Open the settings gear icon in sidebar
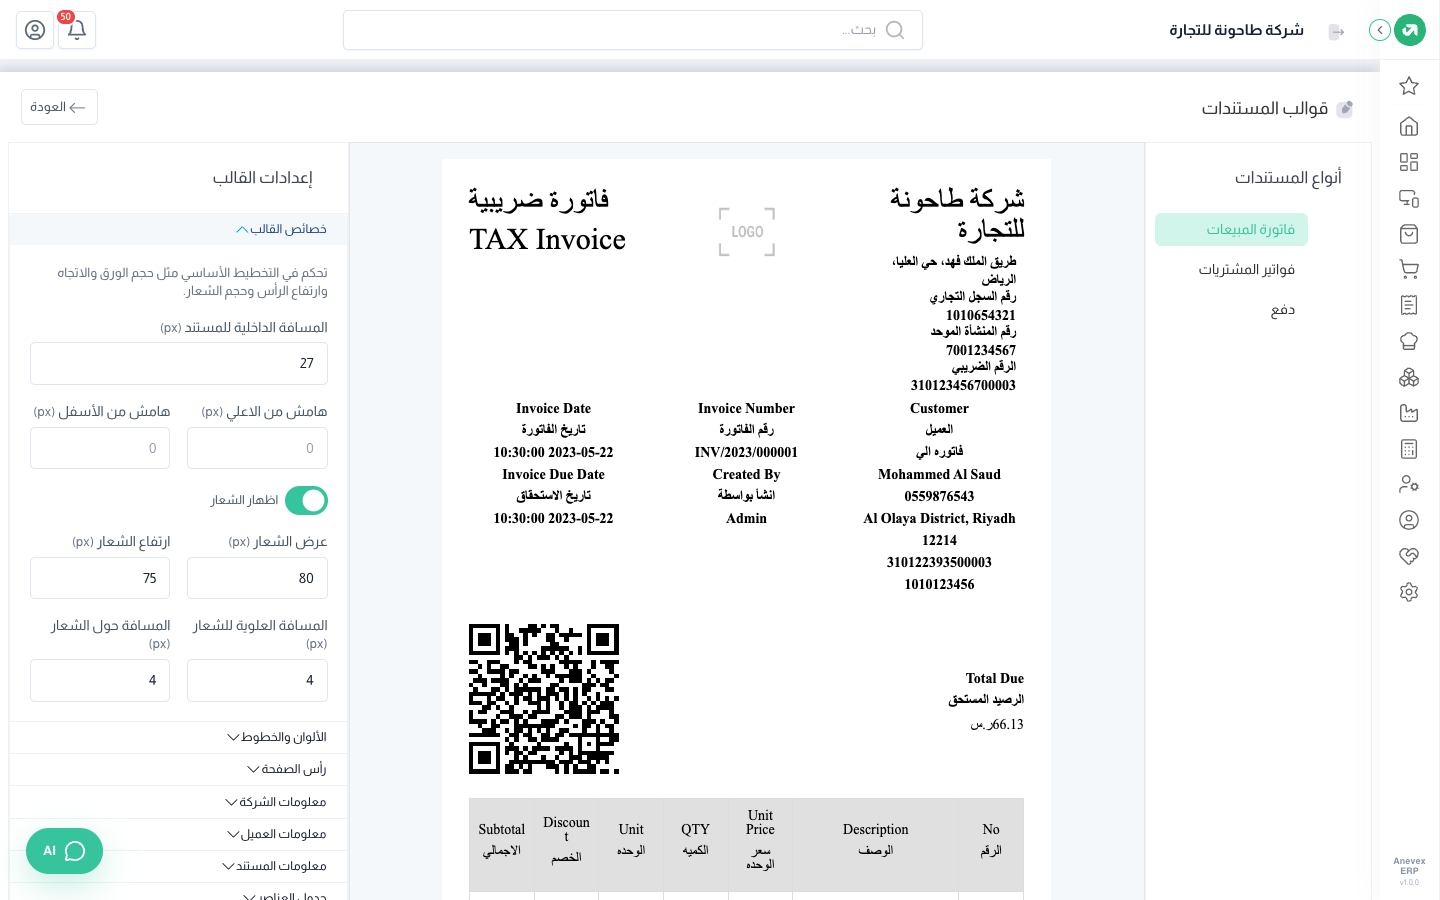The image size is (1440, 900). coord(1409,592)
